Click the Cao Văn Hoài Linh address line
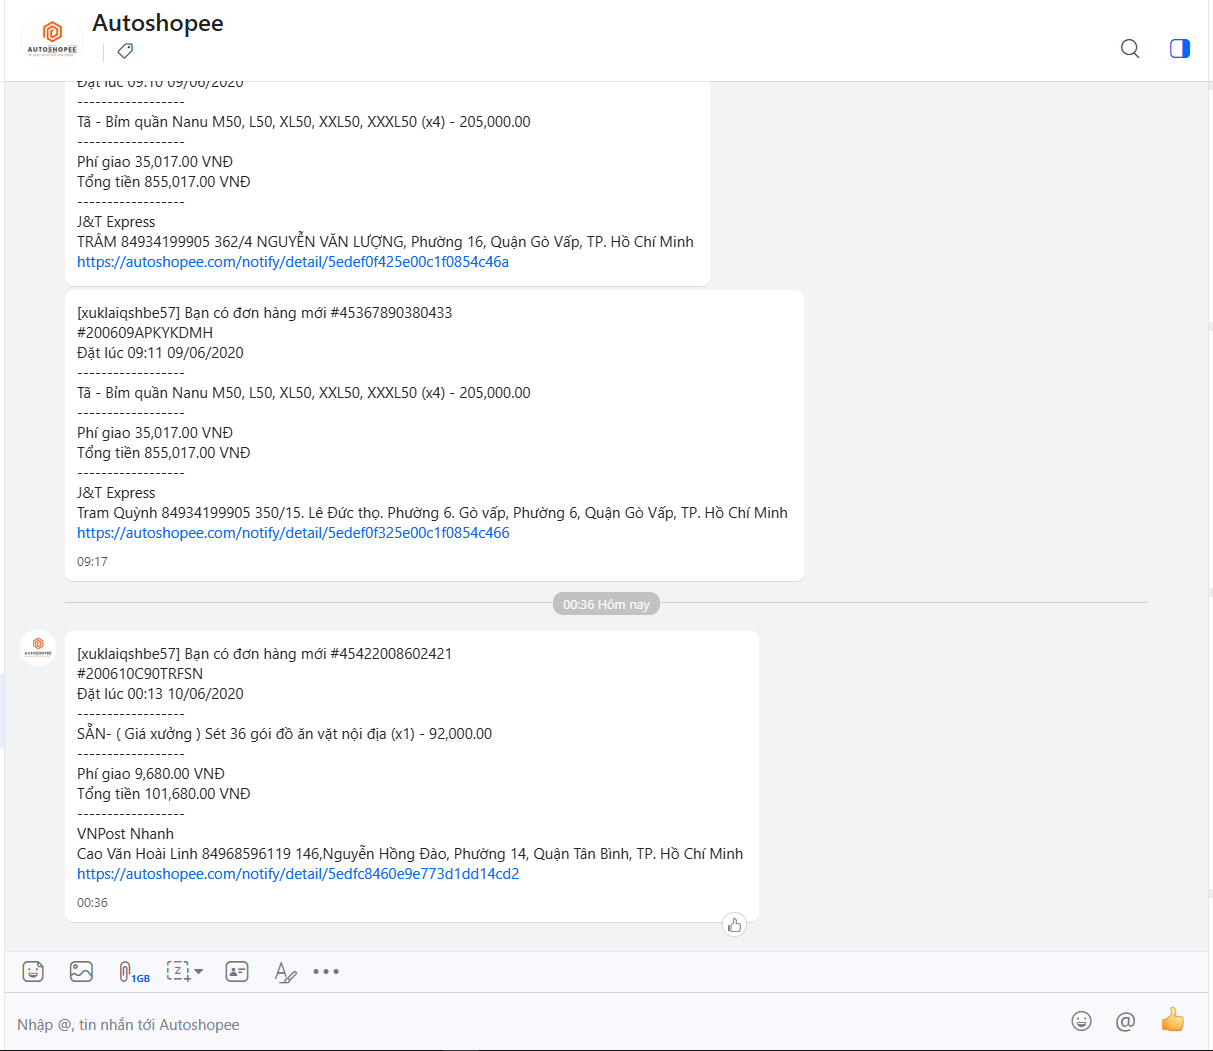Screen dimensions: 1213x1051 (410, 854)
